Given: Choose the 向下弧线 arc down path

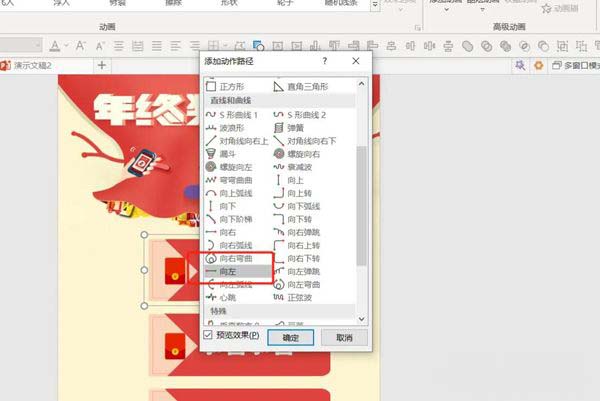Looking at the screenshot, I should pos(297,206).
